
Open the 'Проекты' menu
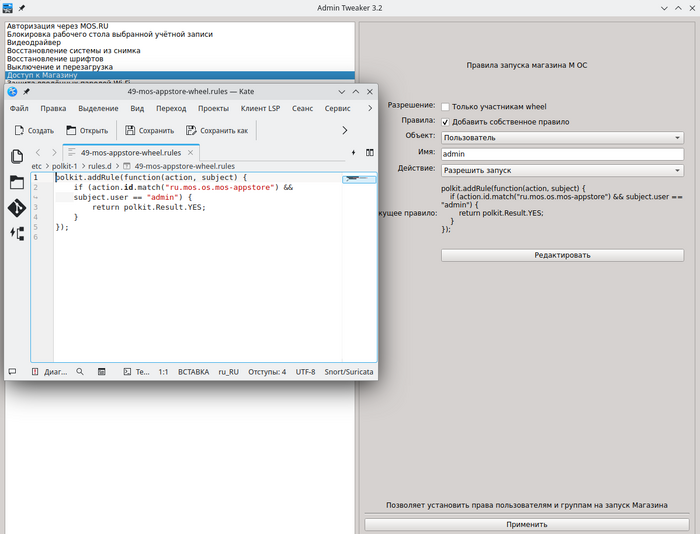pyautogui.click(x=213, y=108)
